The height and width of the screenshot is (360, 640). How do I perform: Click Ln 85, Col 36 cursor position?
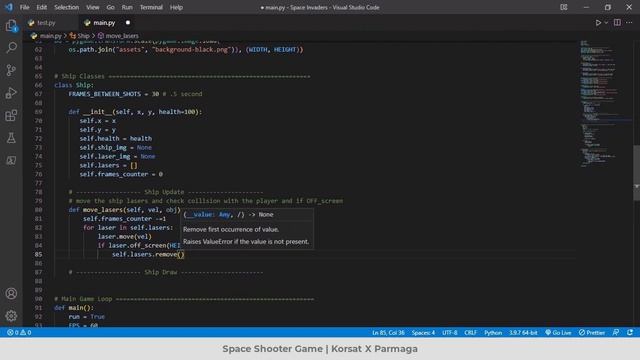pyautogui.click(x=388, y=333)
